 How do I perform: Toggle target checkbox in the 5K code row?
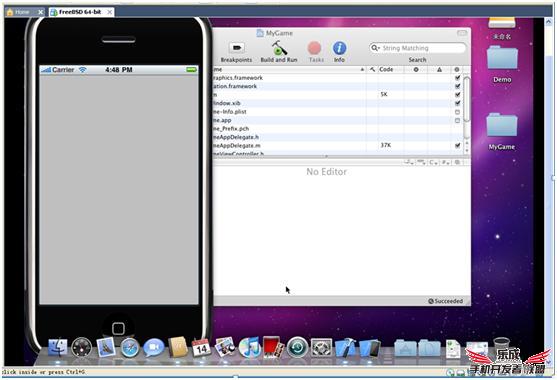point(457,94)
